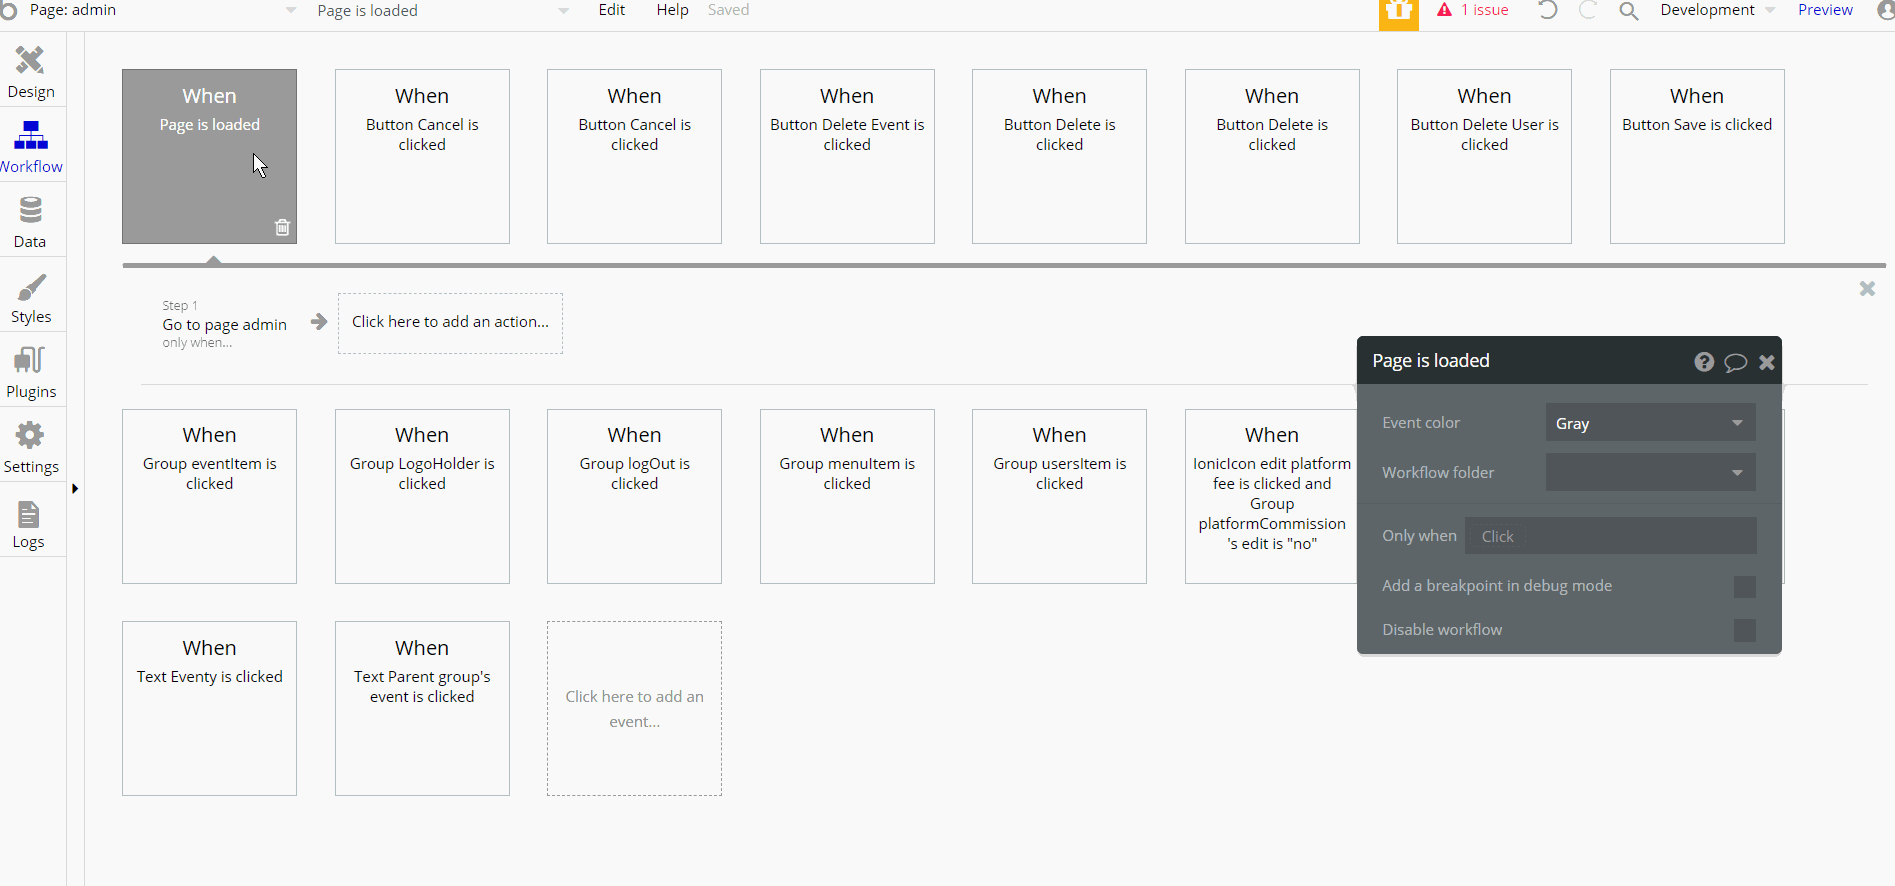Open the Edit menu
Viewport: 1895px width, 886px height.
[x=612, y=10]
